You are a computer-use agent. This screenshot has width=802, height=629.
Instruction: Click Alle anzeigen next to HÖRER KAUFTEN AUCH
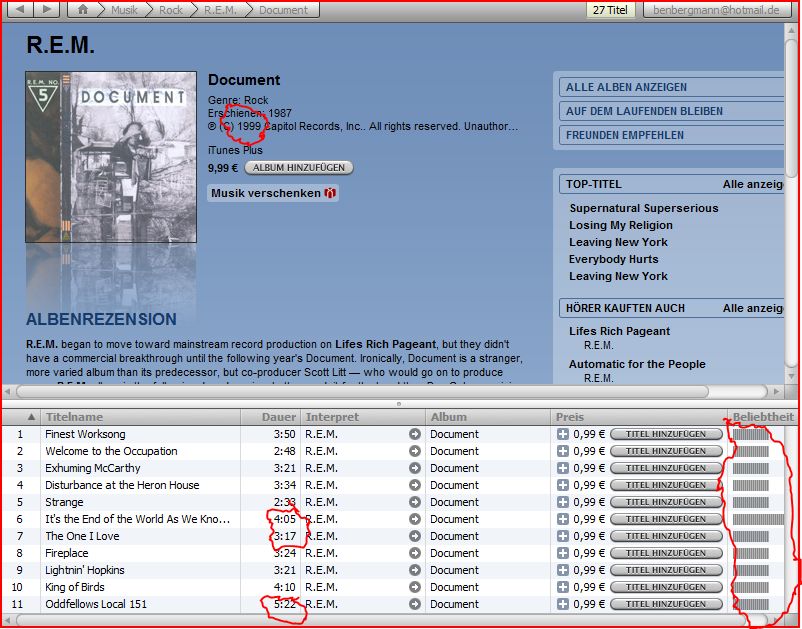pyautogui.click(x=752, y=308)
